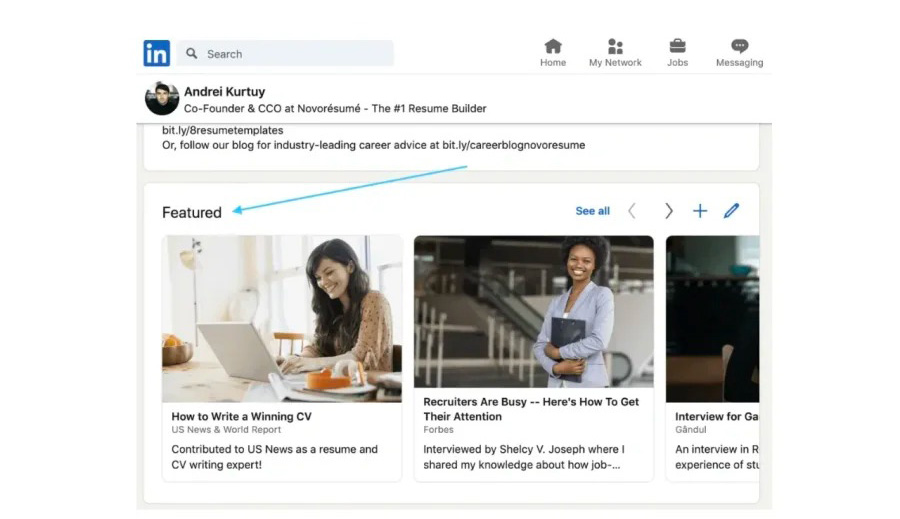Show previous featured items with left chevron
This screenshot has width=900, height=519.
[x=632, y=211]
